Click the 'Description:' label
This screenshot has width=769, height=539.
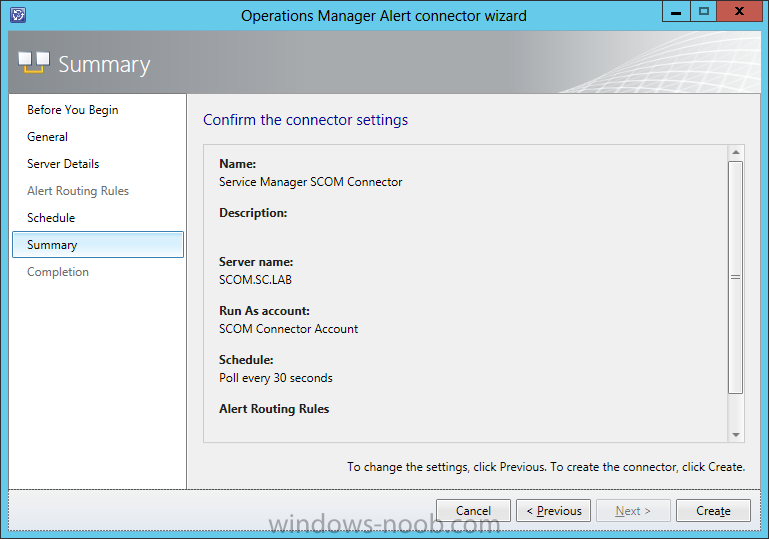253,213
